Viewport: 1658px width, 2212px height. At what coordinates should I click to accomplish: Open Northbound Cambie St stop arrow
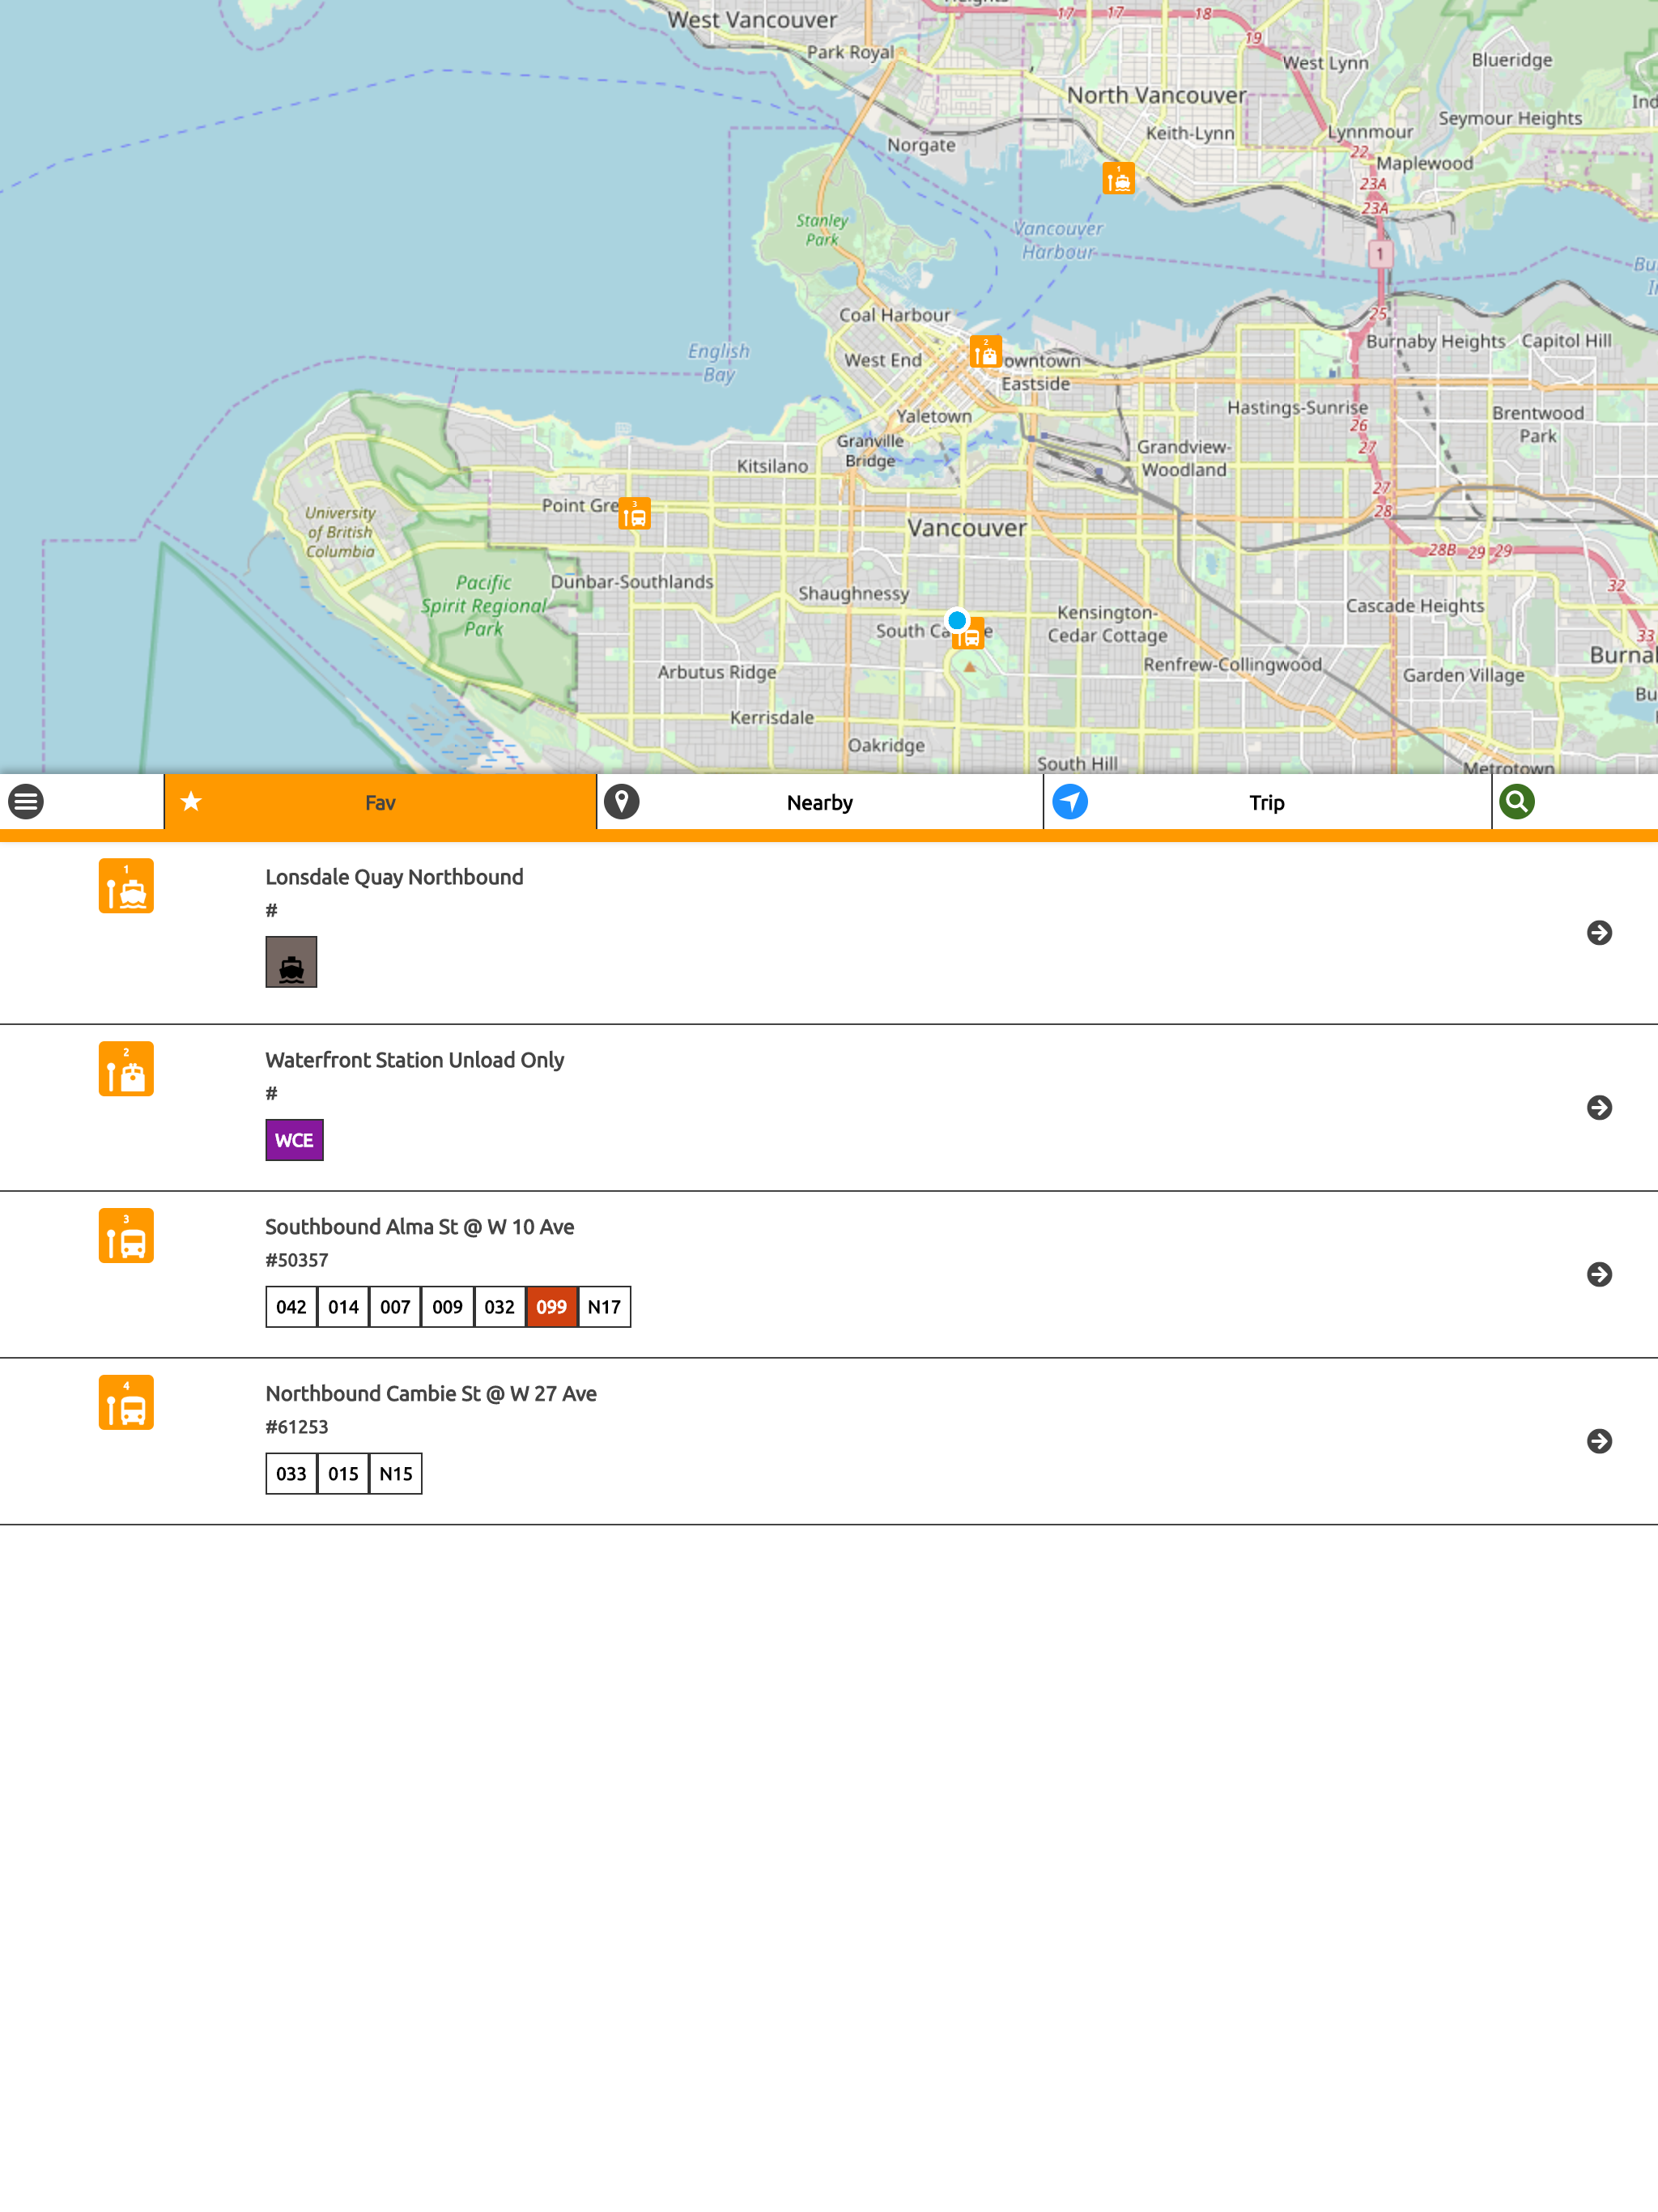point(1599,1442)
